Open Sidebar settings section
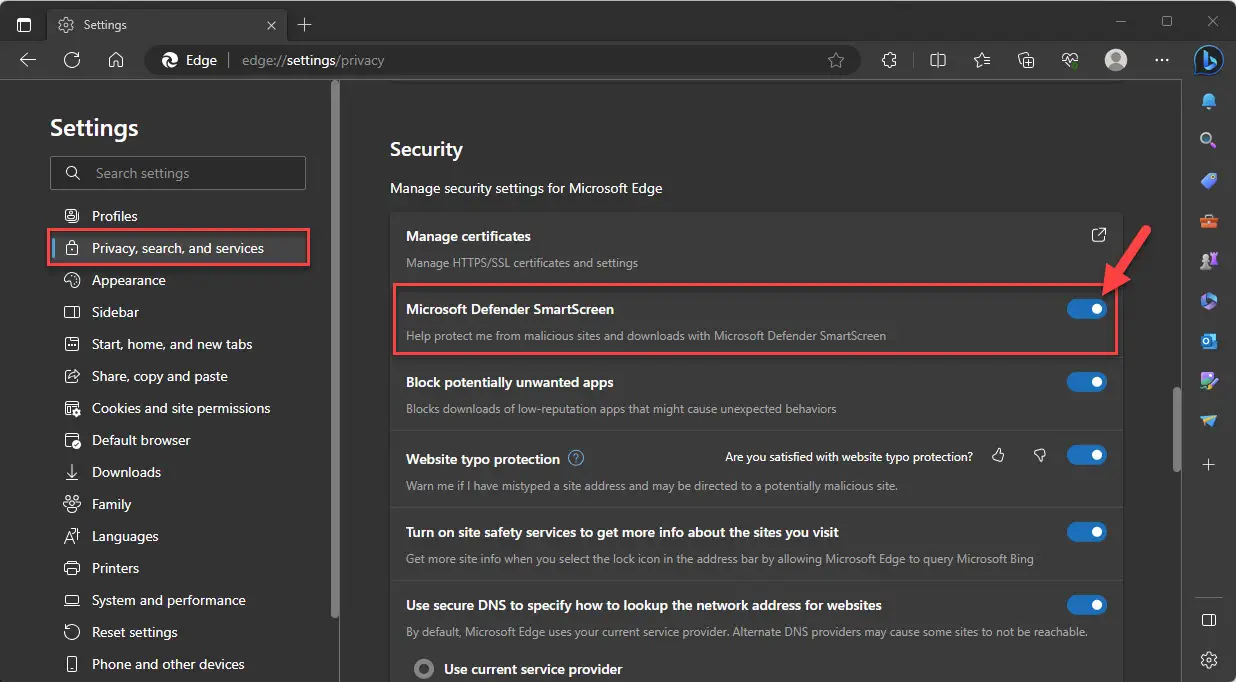Screen dimensions: 1236x682 coord(178,312)
